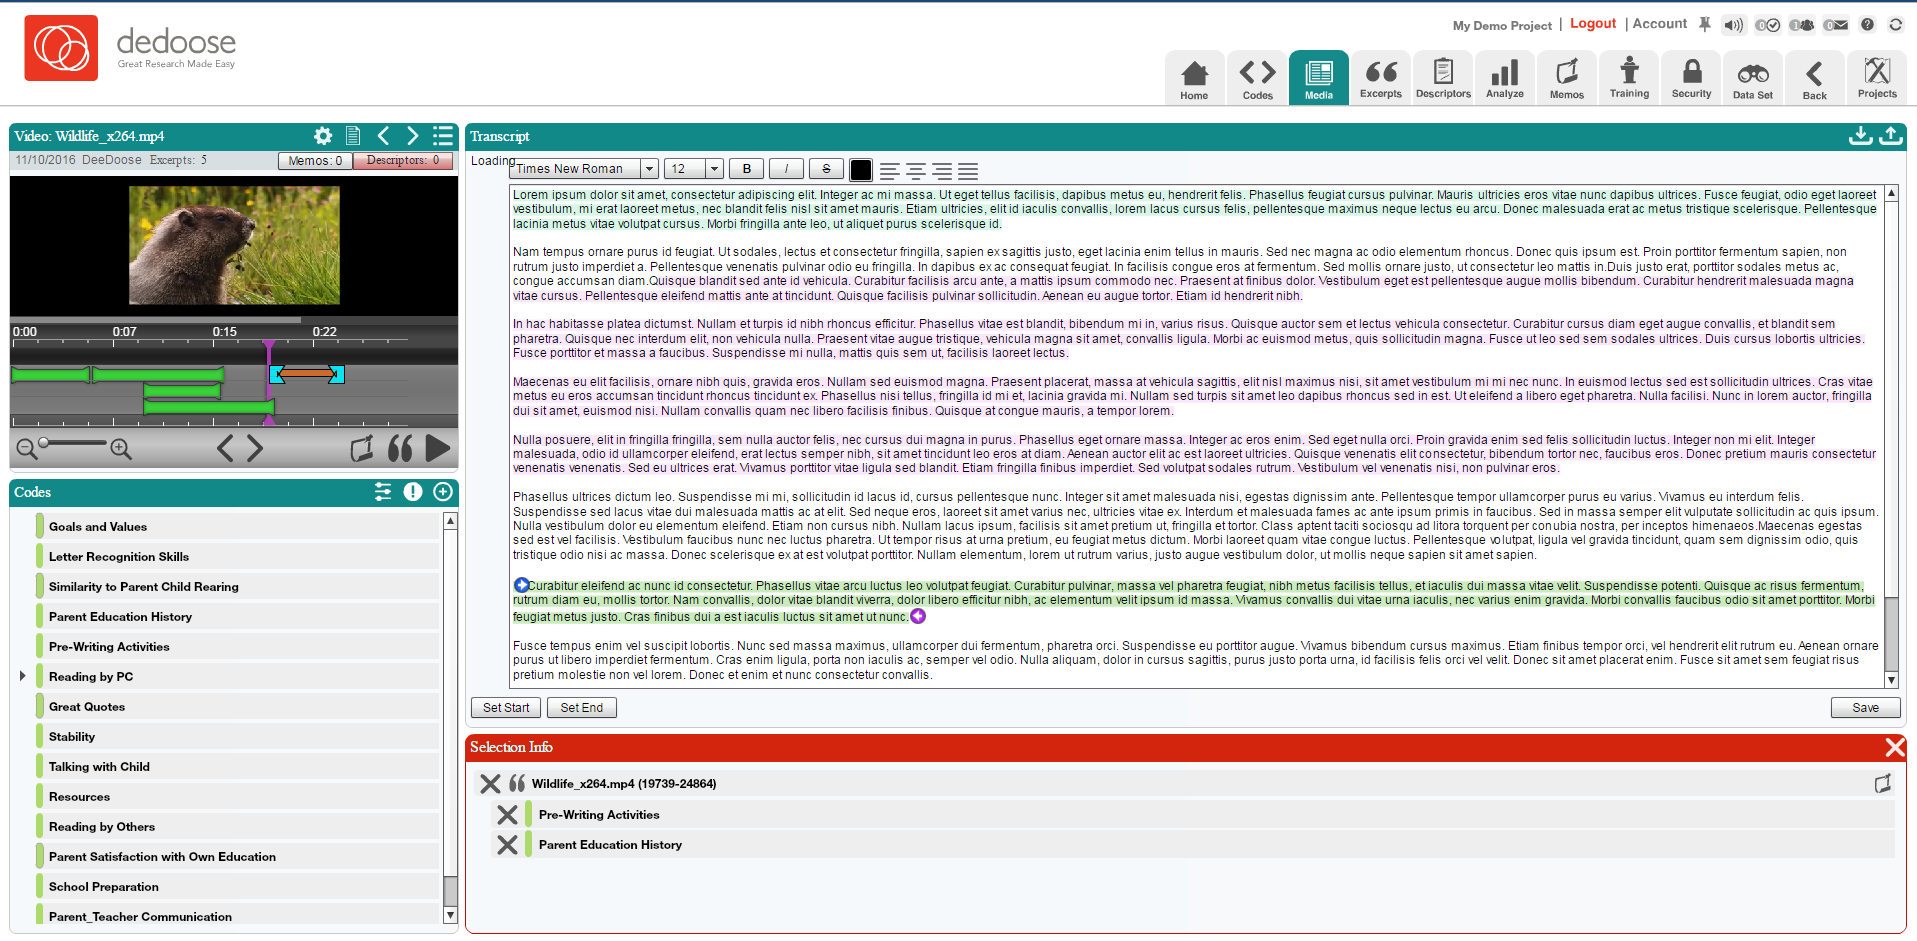Click the Set End button
1917x941 pixels.
pos(582,708)
